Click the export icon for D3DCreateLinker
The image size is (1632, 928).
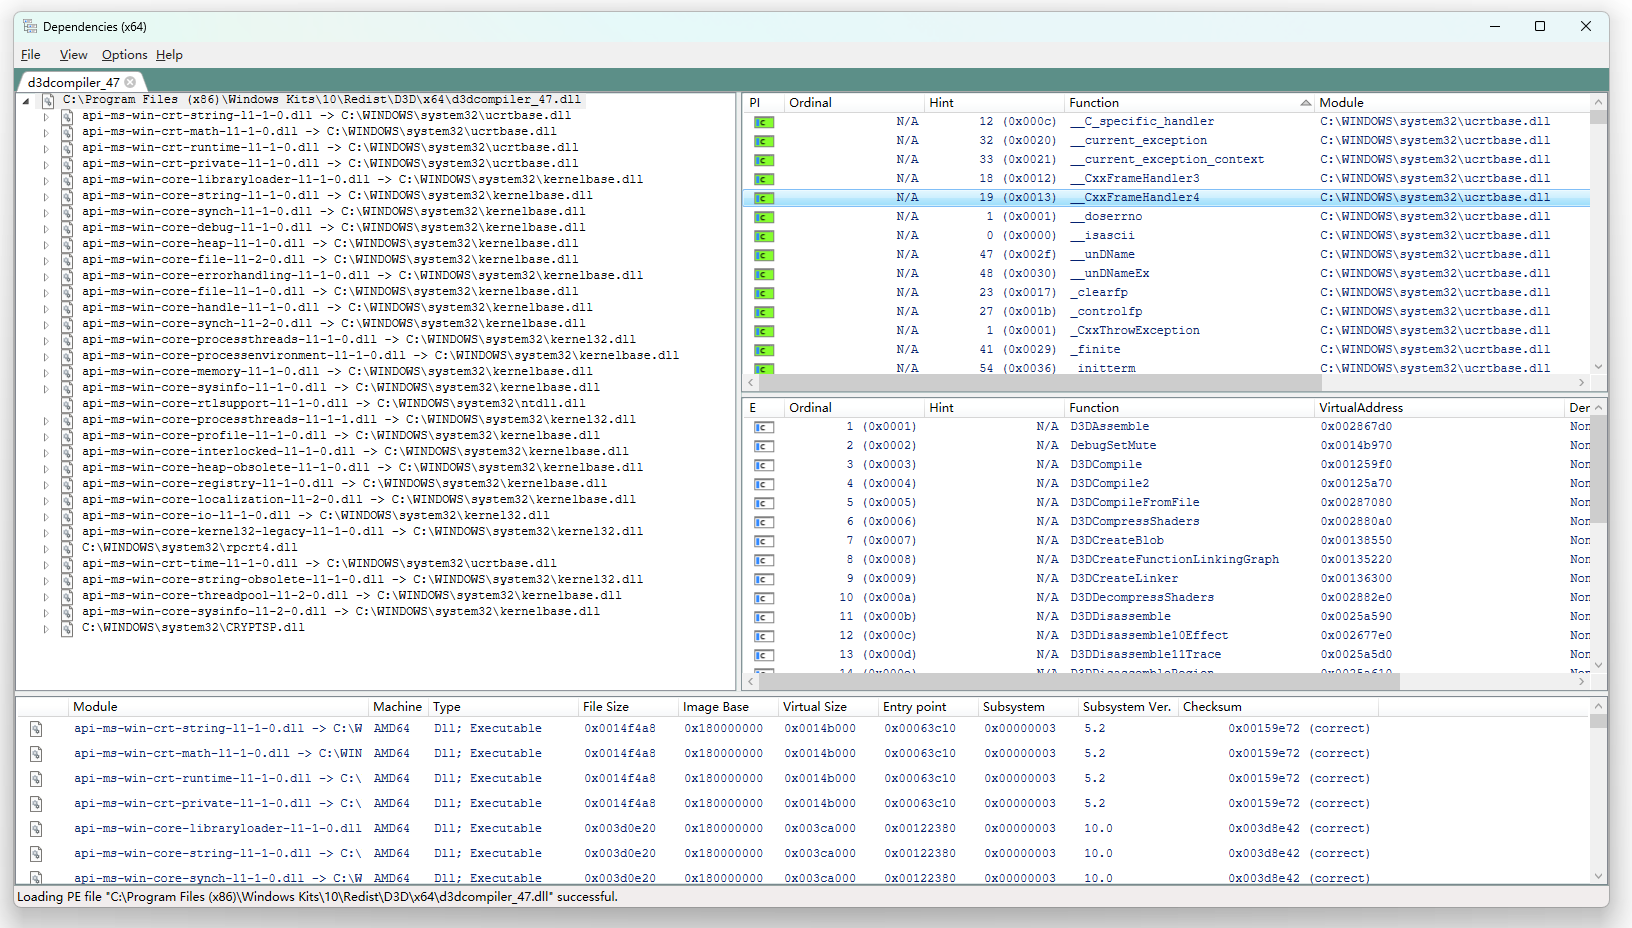[764, 579]
